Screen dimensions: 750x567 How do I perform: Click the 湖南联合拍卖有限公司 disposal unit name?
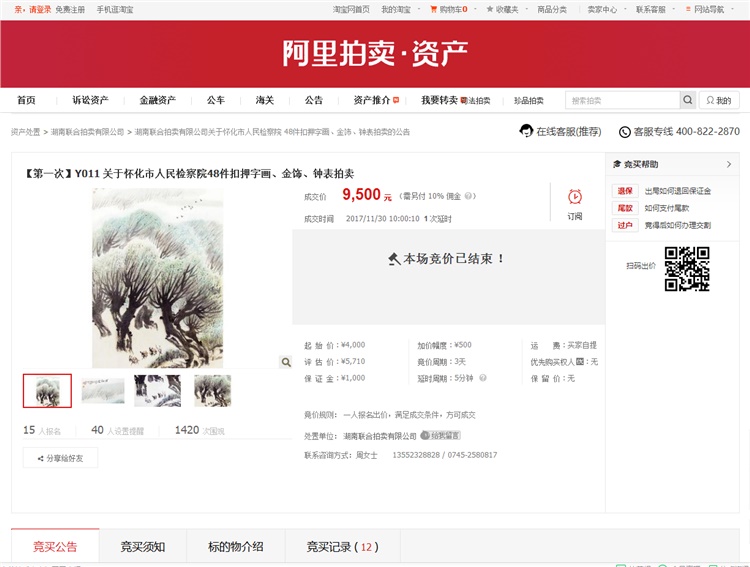(x=380, y=436)
